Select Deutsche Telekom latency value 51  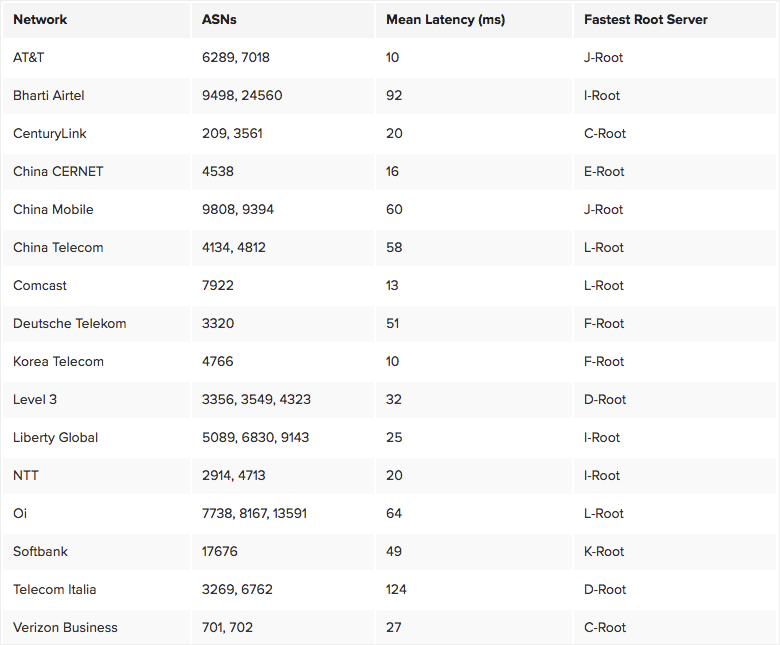click(x=393, y=324)
